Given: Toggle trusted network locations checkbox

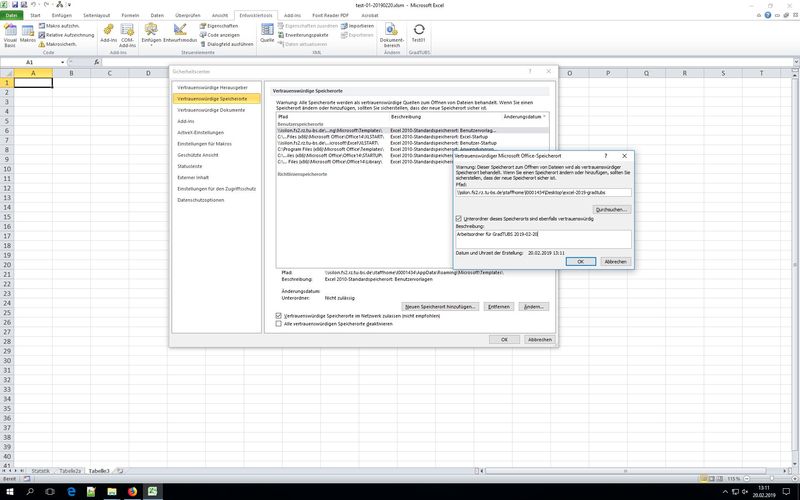Looking at the screenshot, I should (278, 316).
